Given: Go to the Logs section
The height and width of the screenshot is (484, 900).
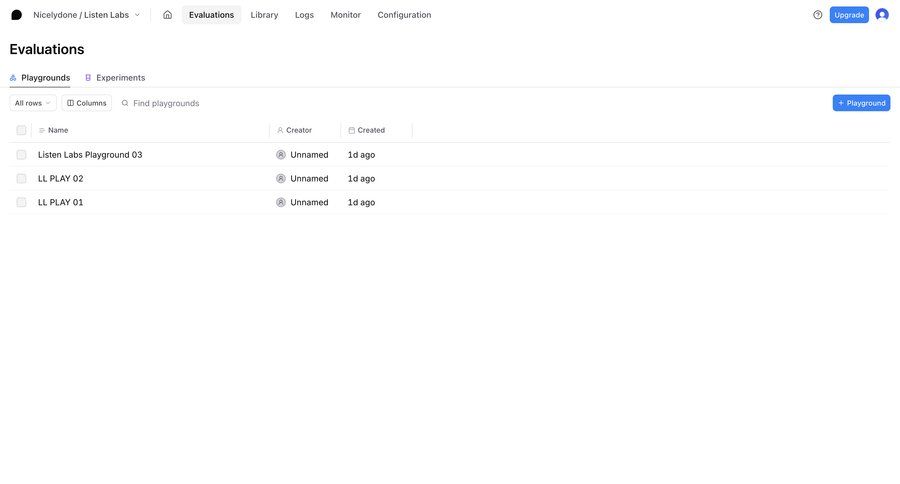Looking at the screenshot, I should point(304,15).
